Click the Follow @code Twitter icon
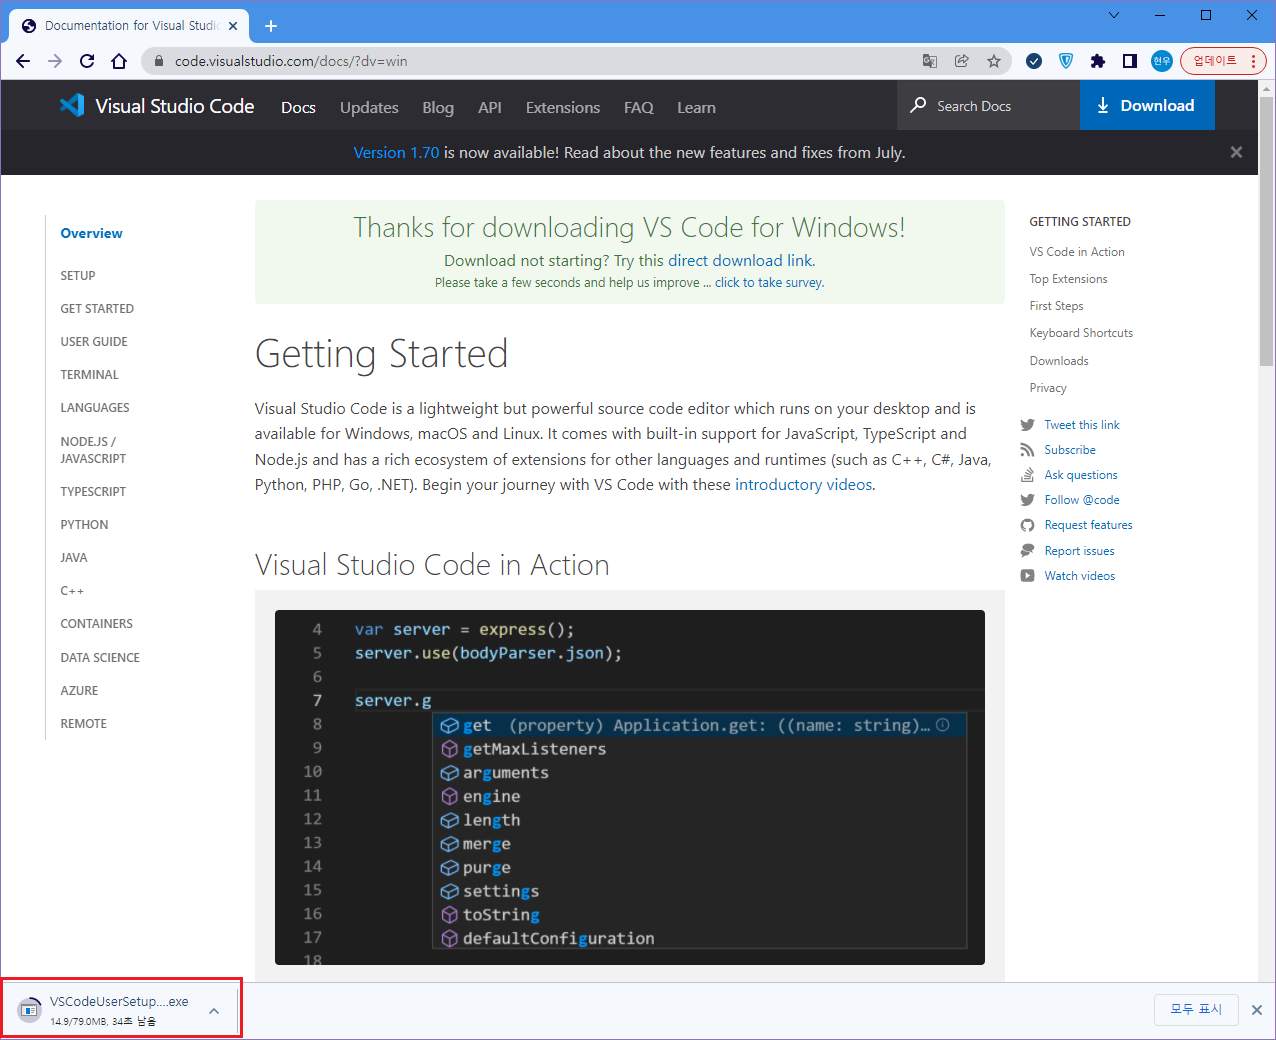Viewport: 1276px width, 1040px height. tap(1027, 500)
